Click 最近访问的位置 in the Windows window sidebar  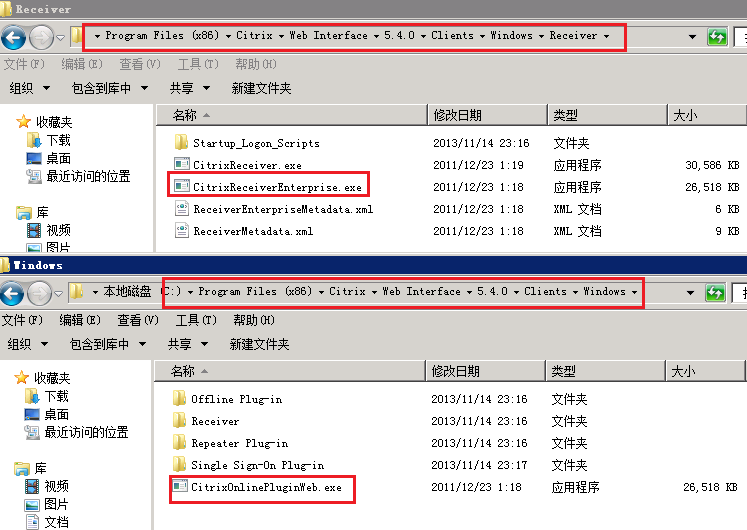[87, 432]
